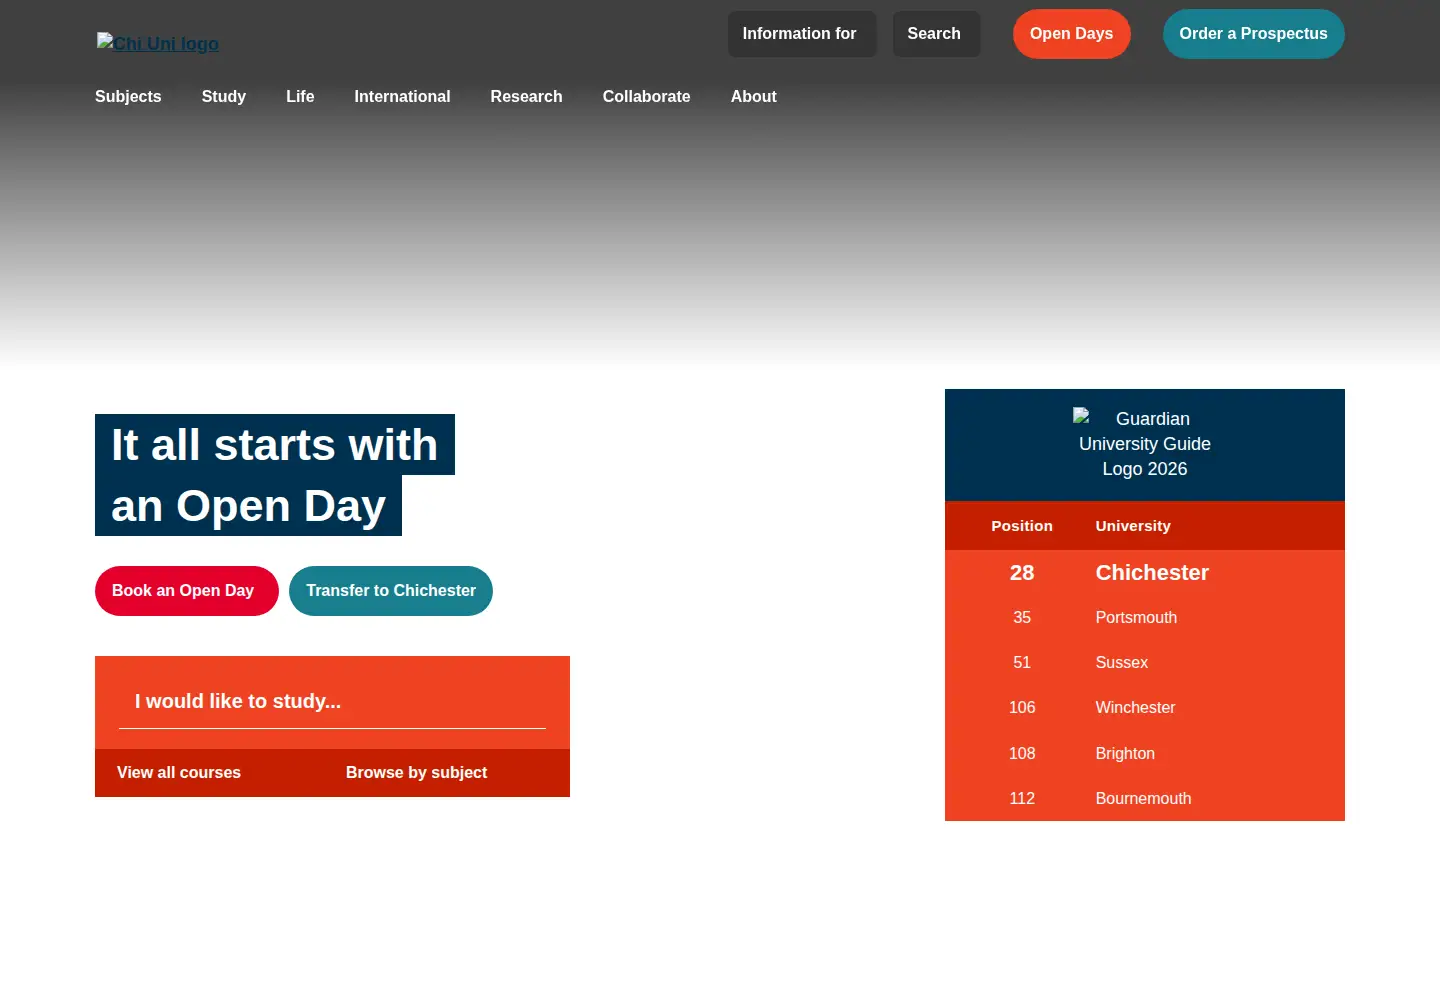Click position number 106
Viewport: 1440px width, 1000px height.
[x=1022, y=708]
